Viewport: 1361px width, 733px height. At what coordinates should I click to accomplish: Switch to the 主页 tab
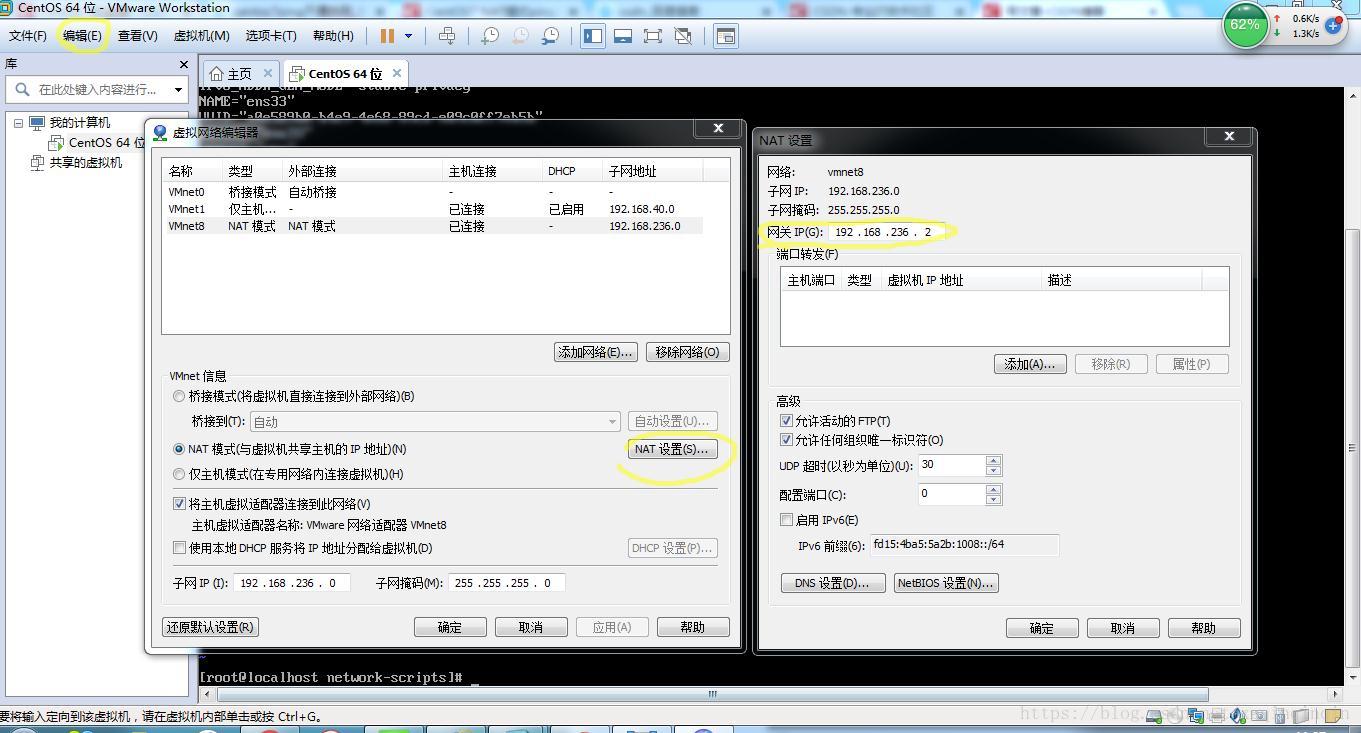240,74
